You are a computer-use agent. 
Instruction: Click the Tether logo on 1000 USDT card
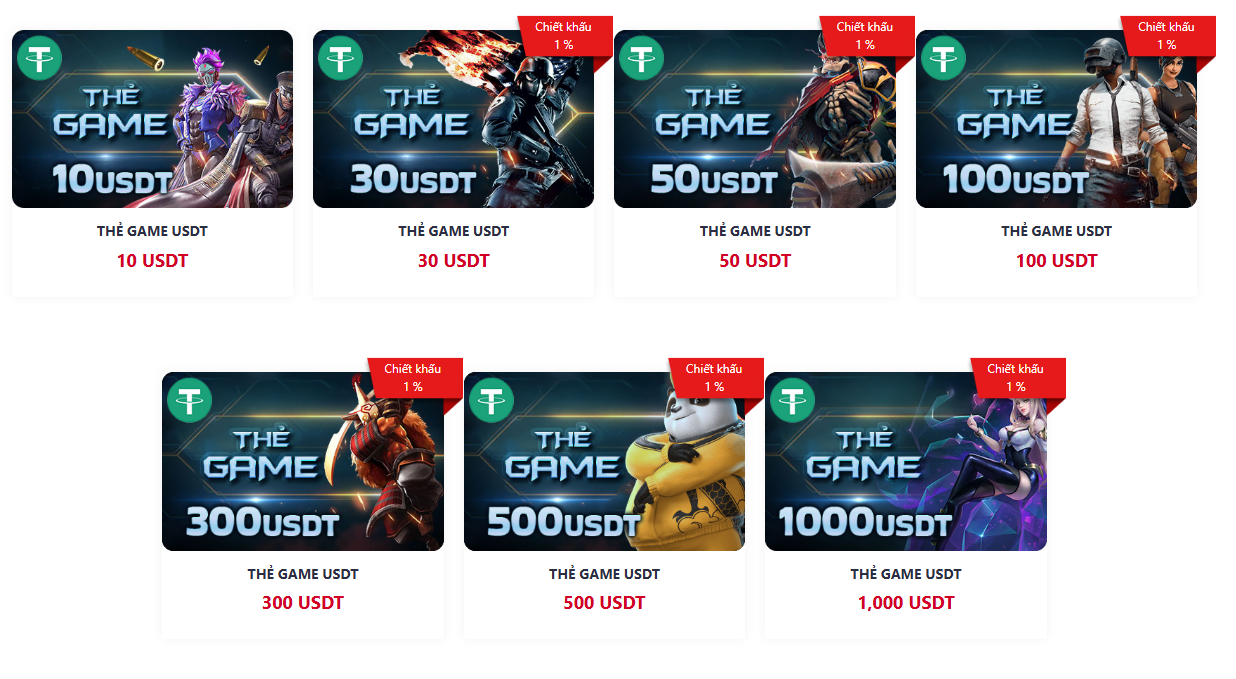click(792, 400)
